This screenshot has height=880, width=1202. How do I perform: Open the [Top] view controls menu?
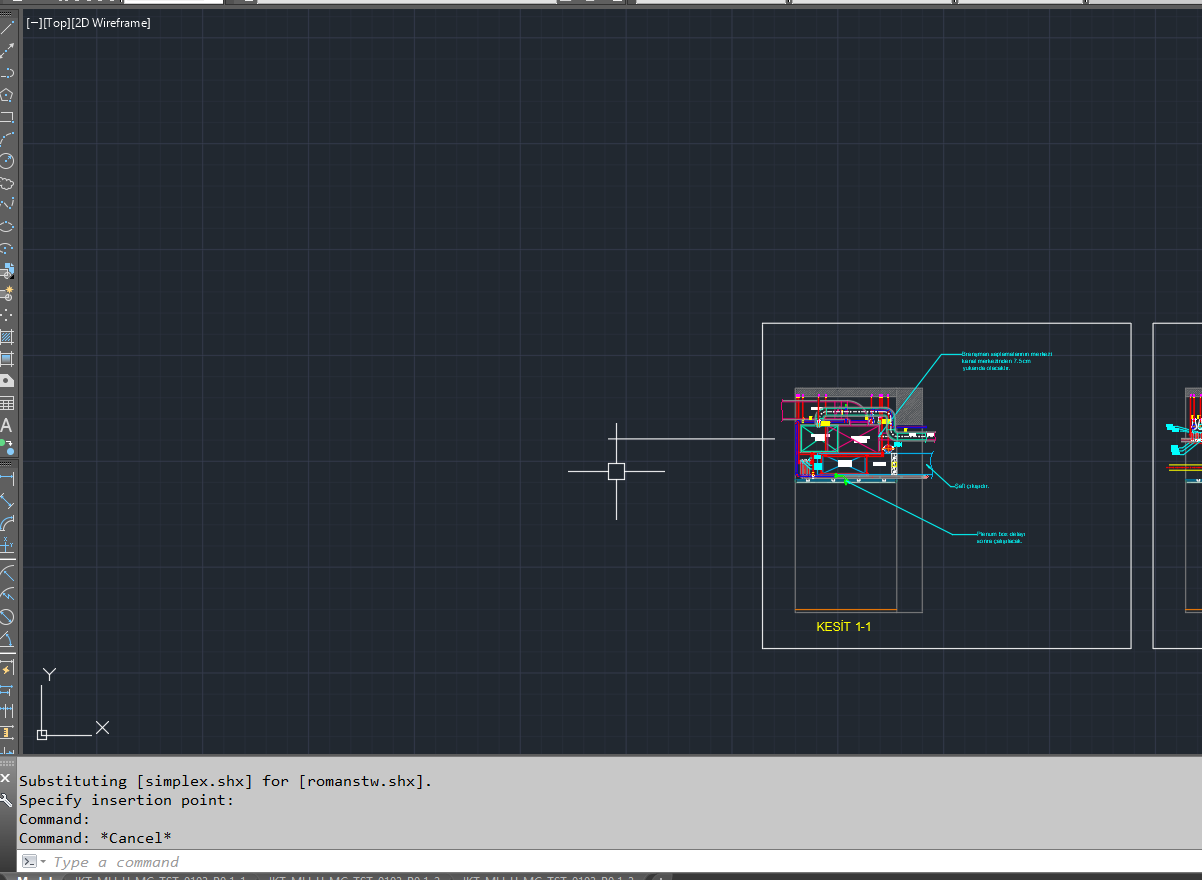coord(56,23)
